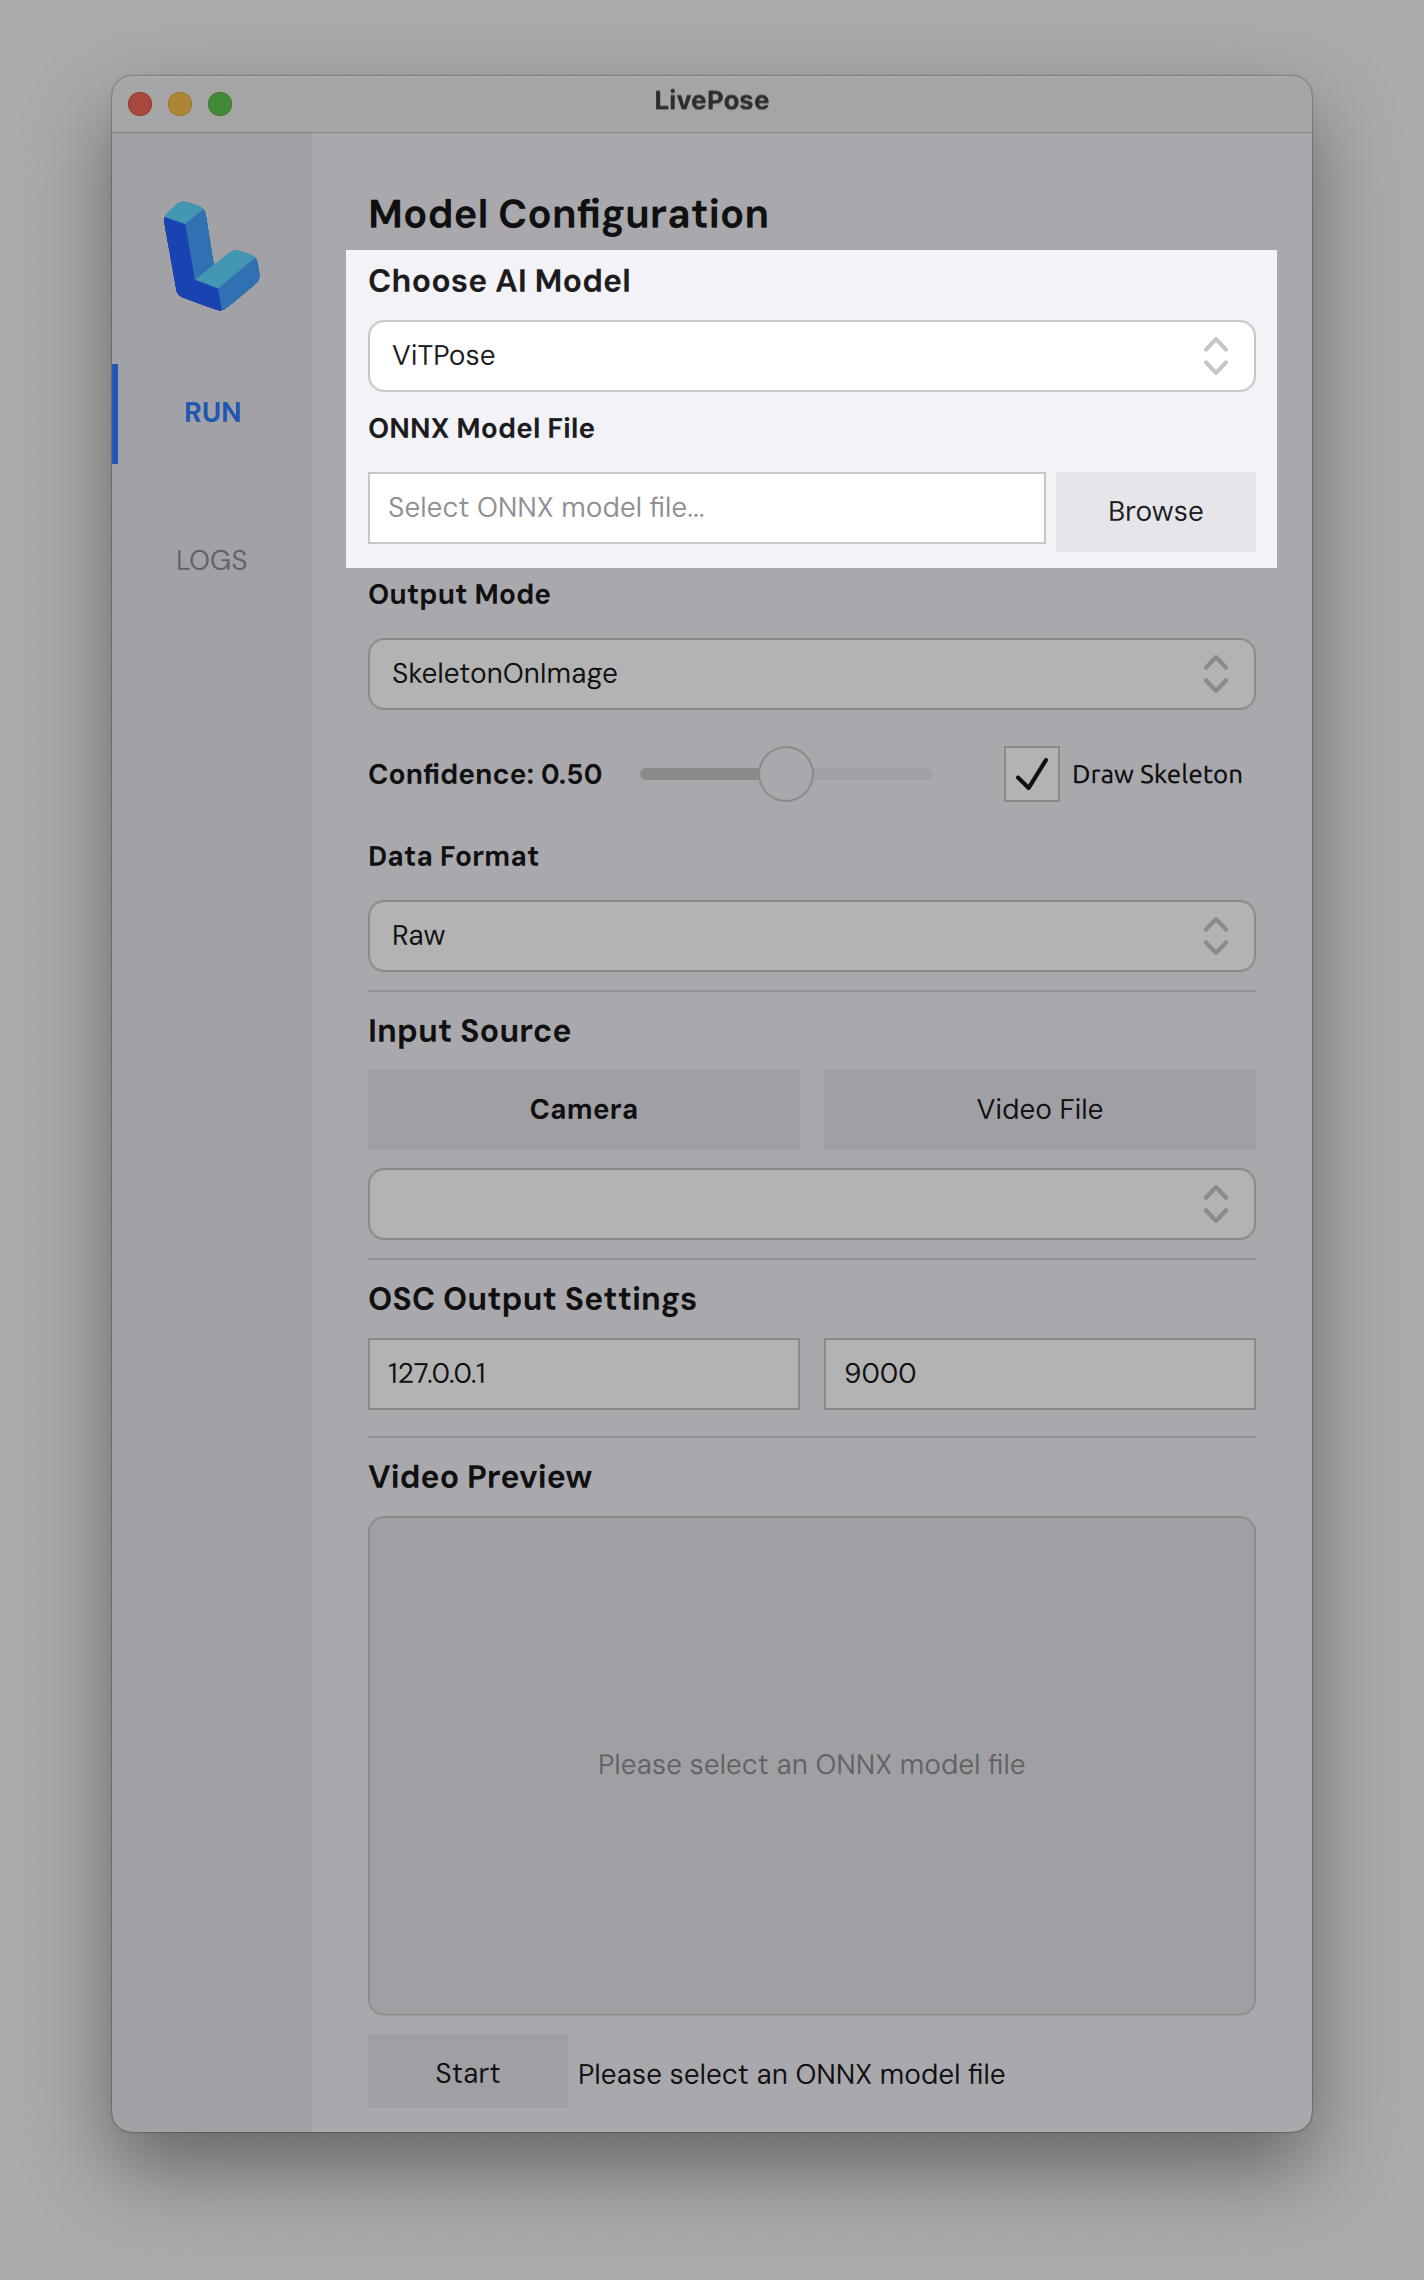
Task: Open the LOGS tab
Action: 211,560
